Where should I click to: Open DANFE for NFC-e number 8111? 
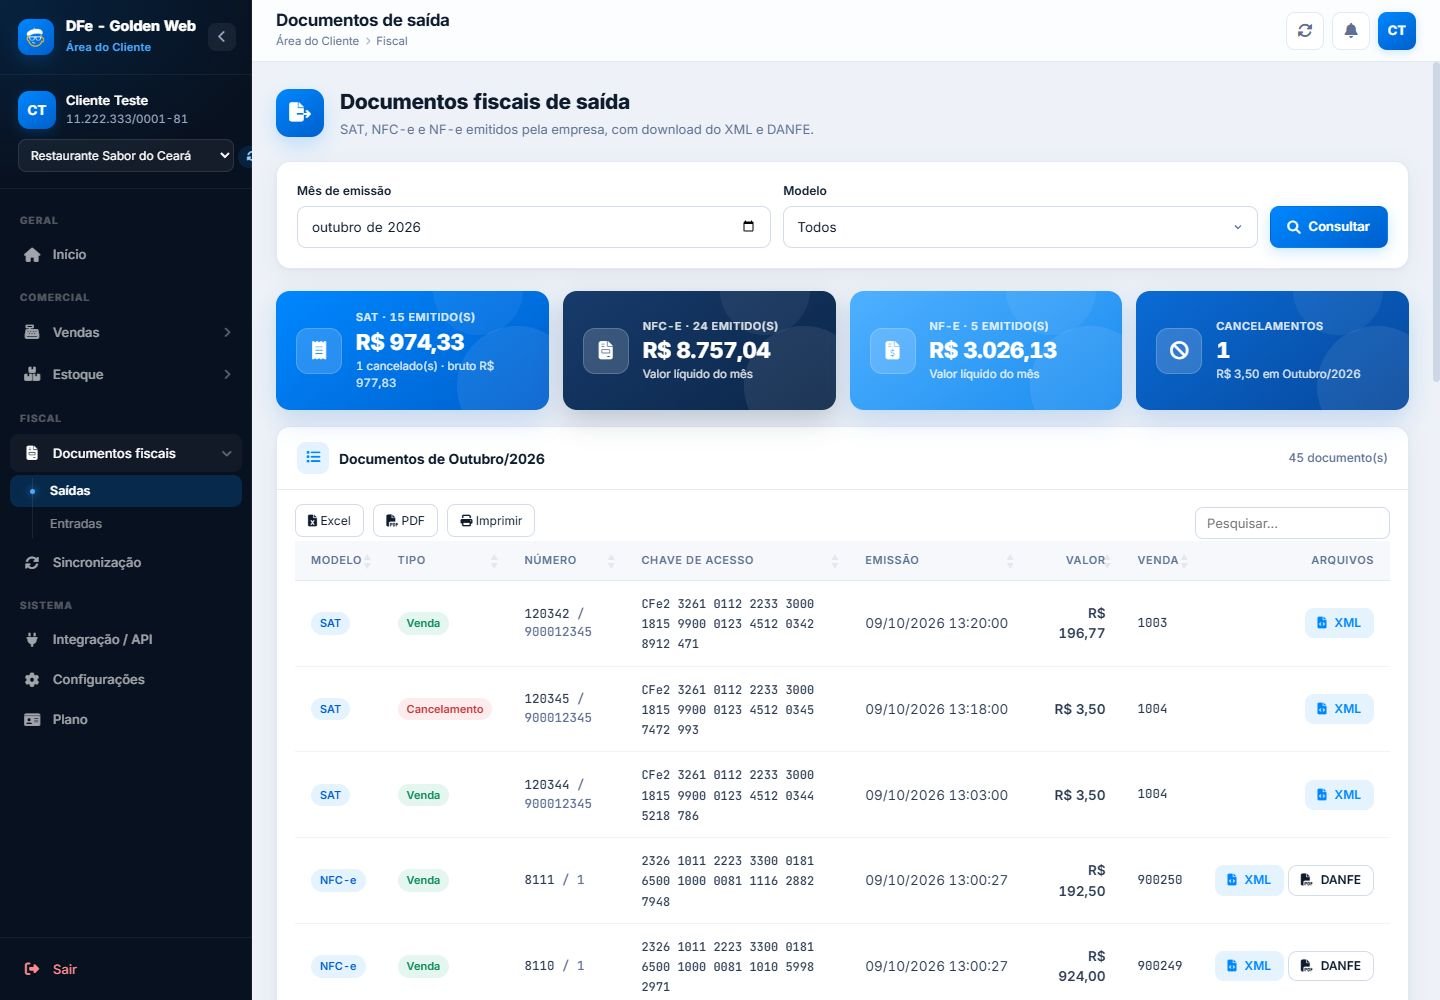point(1331,880)
